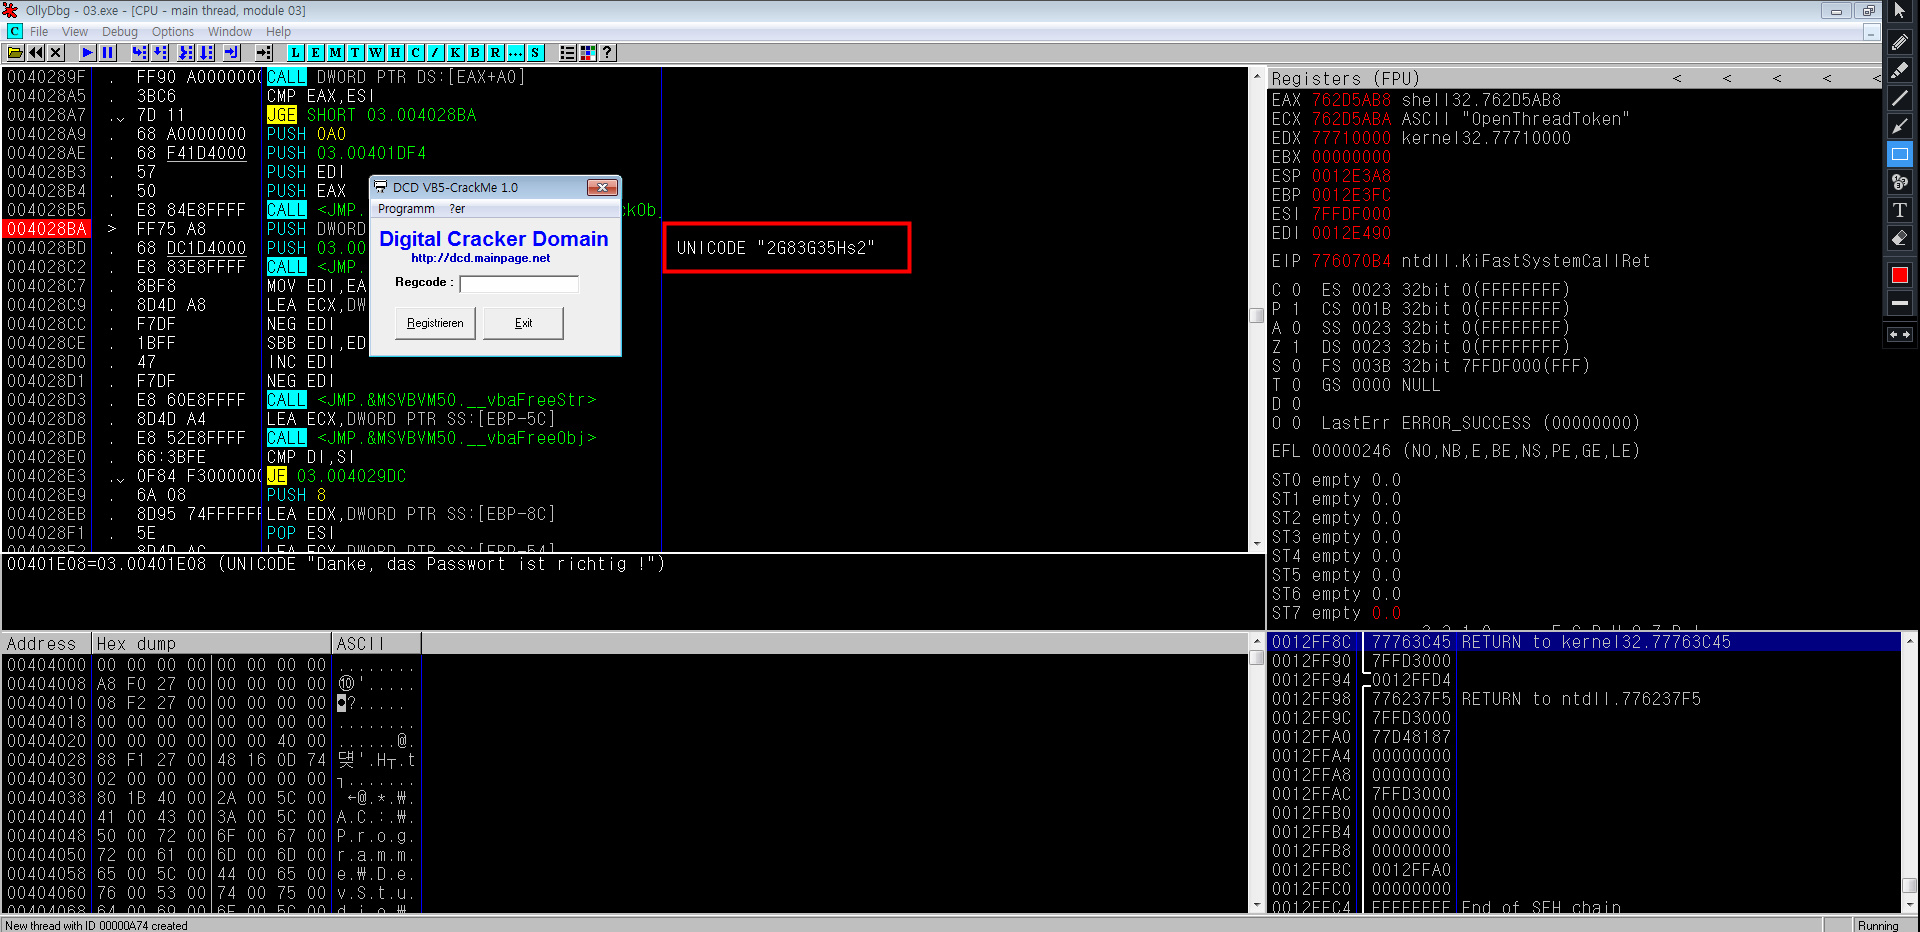Viewport: 1920px width, 932px height.
Task: Open the Options menu
Action: pos(173,32)
